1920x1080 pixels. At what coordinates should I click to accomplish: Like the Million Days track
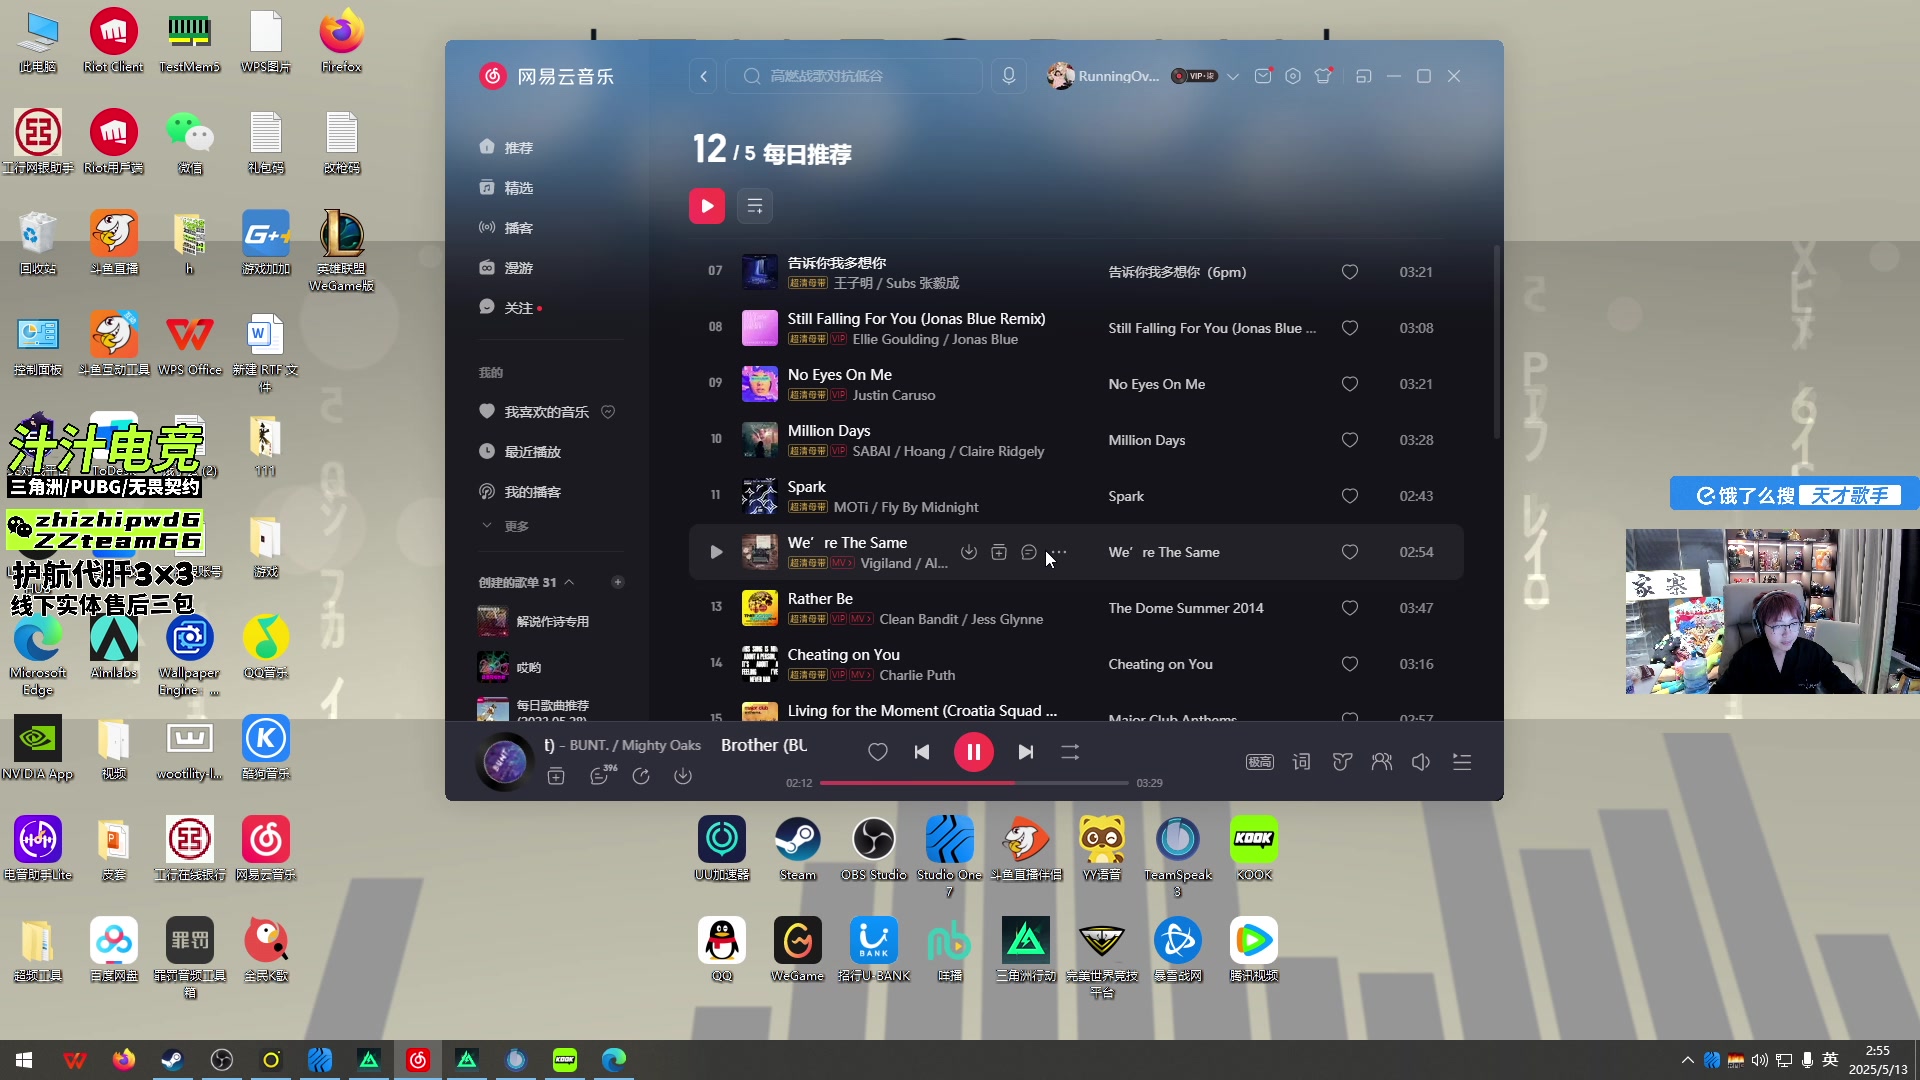1350,440
